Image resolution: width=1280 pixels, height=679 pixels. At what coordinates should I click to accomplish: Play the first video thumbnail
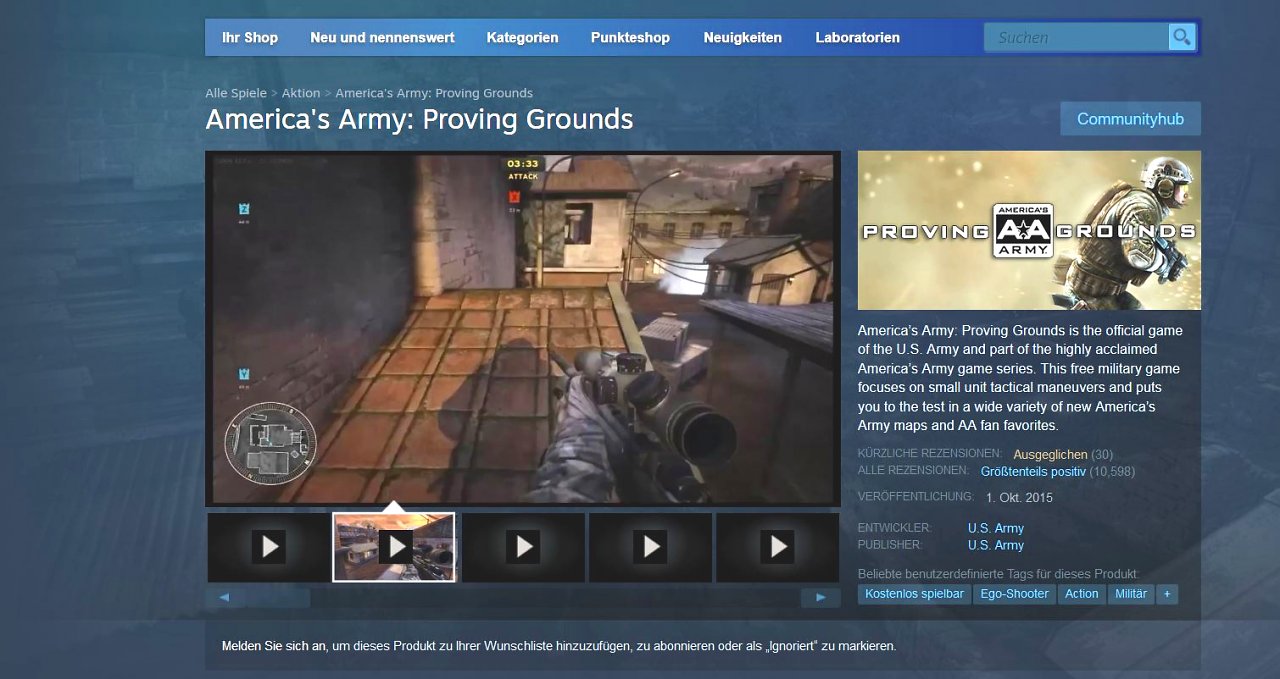269,547
